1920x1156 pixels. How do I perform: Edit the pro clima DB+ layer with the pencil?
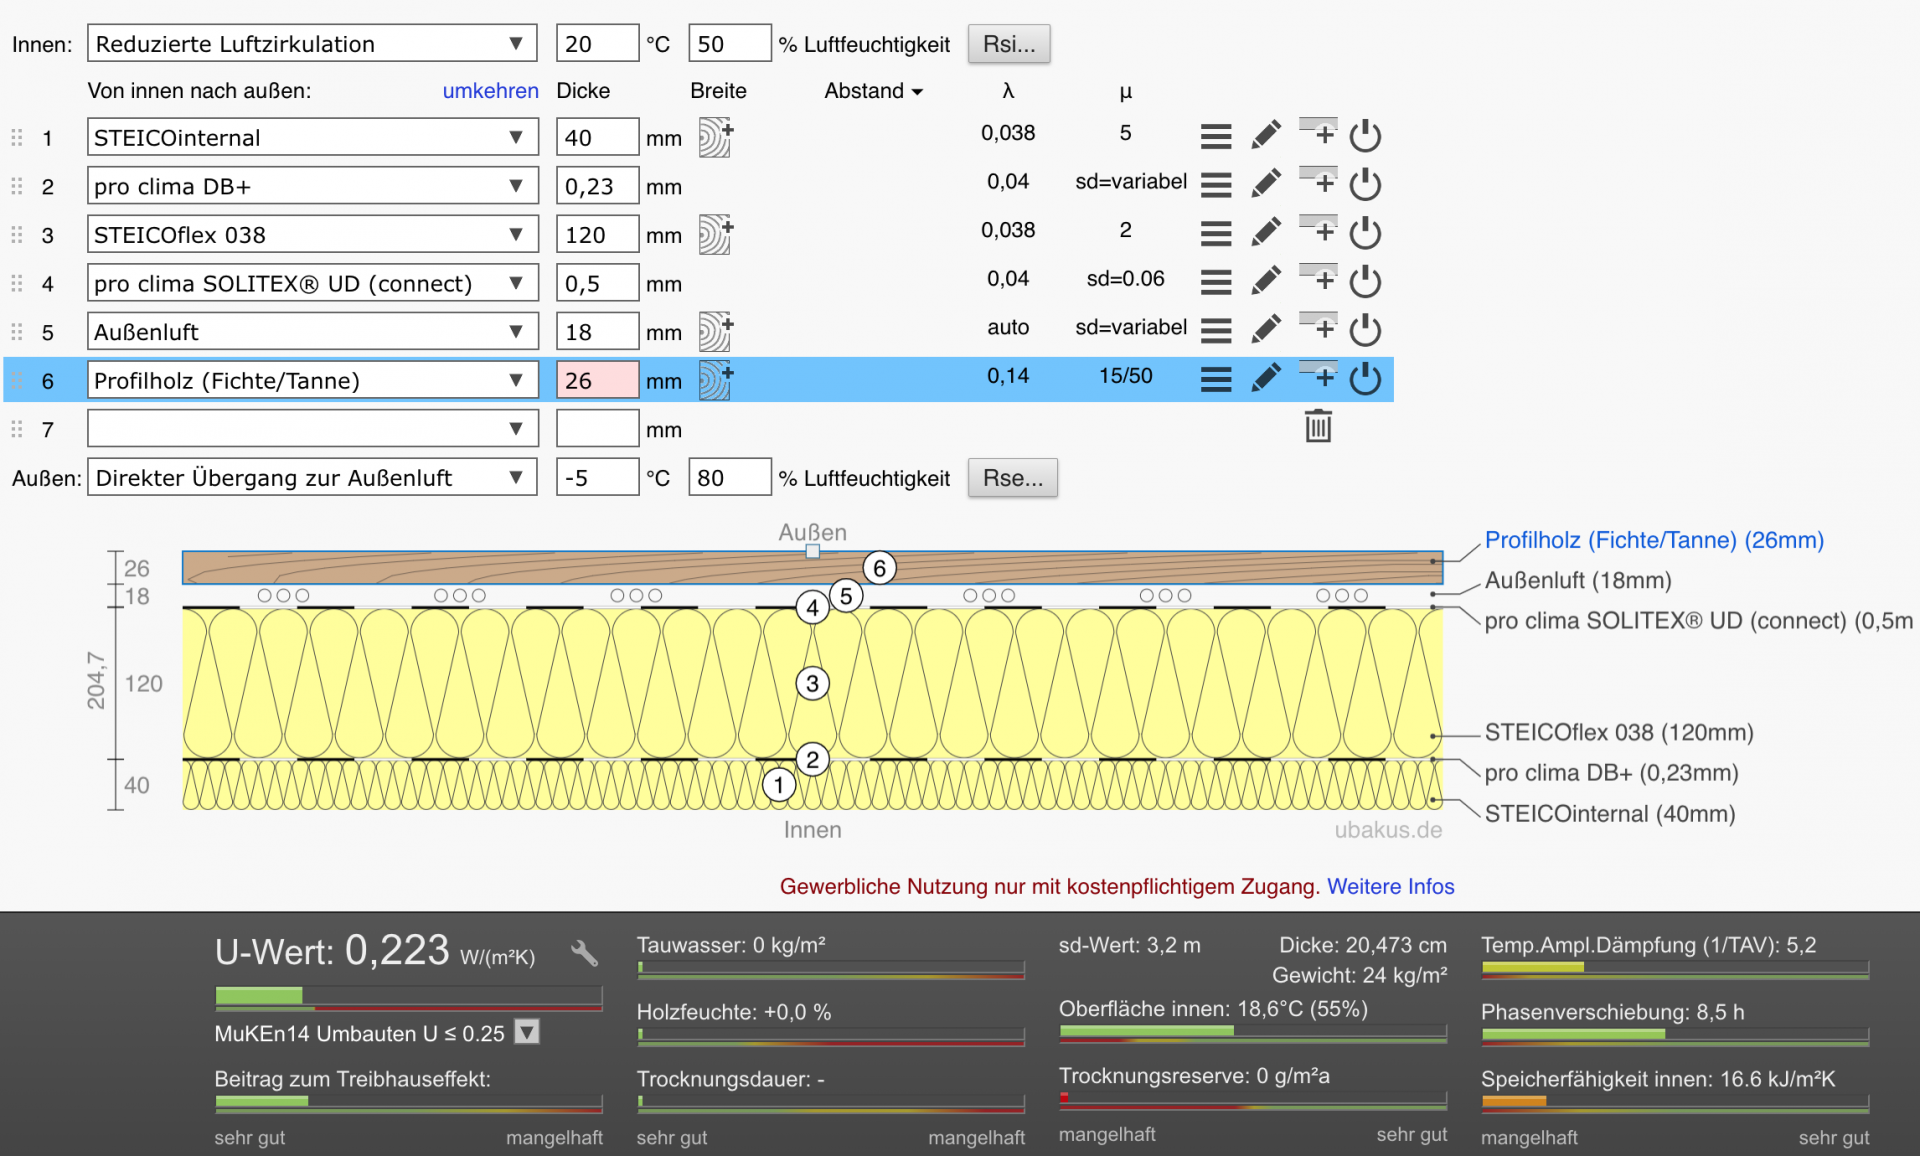pyautogui.click(x=1266, y=183)
